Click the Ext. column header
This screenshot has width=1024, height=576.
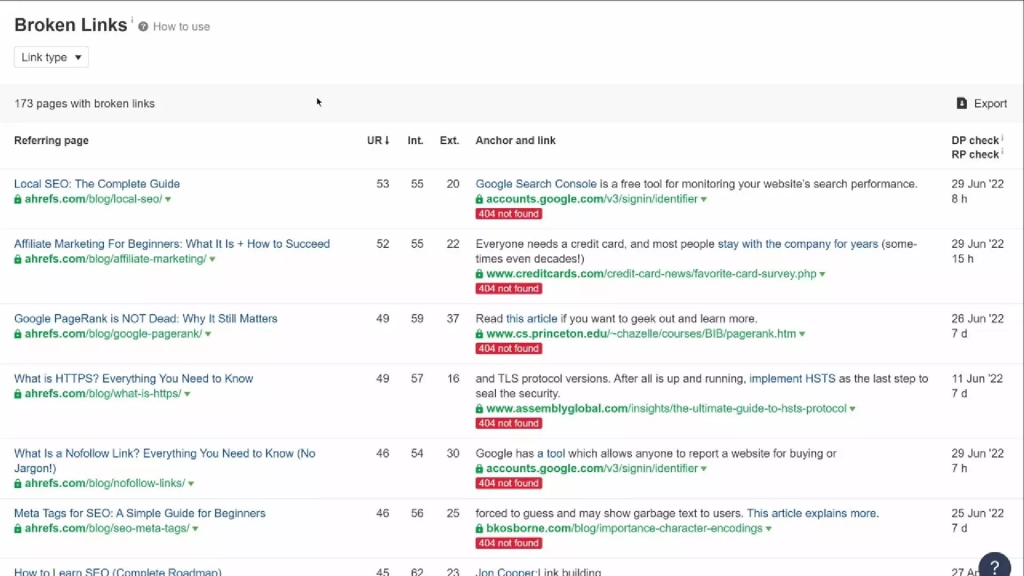449,140
